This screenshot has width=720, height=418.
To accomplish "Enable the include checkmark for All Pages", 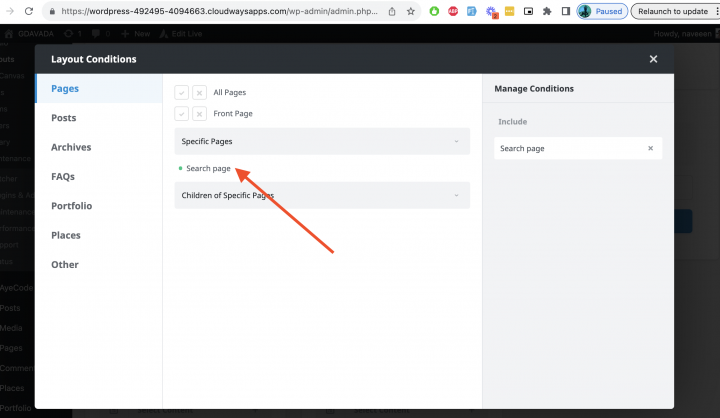I will (x=182, y=92).
